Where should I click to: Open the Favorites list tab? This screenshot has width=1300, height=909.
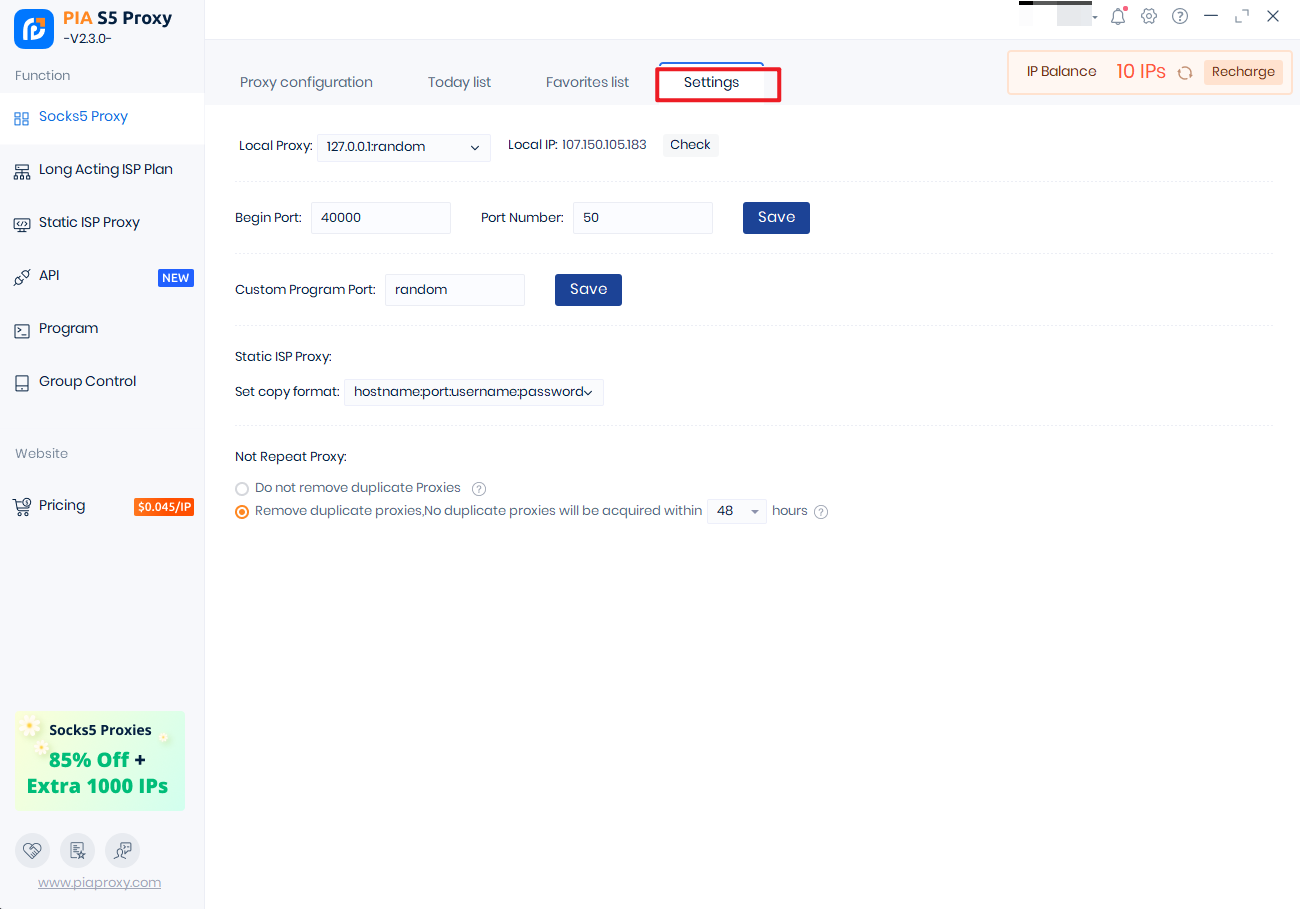click(587, 82)
